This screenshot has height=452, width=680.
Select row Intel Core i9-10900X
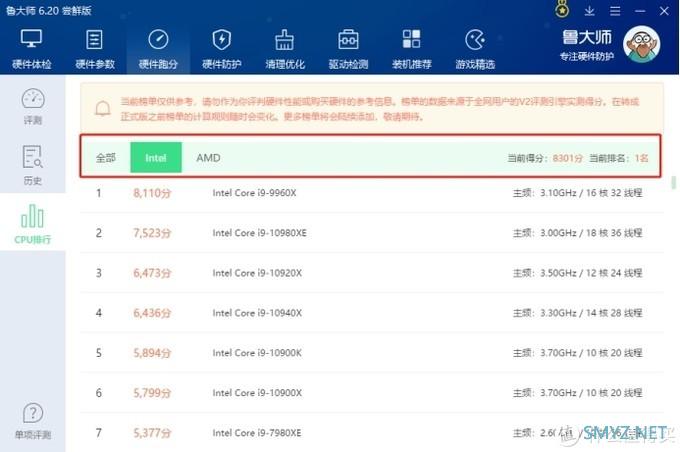pyautogui.click(x=372, y=393)
